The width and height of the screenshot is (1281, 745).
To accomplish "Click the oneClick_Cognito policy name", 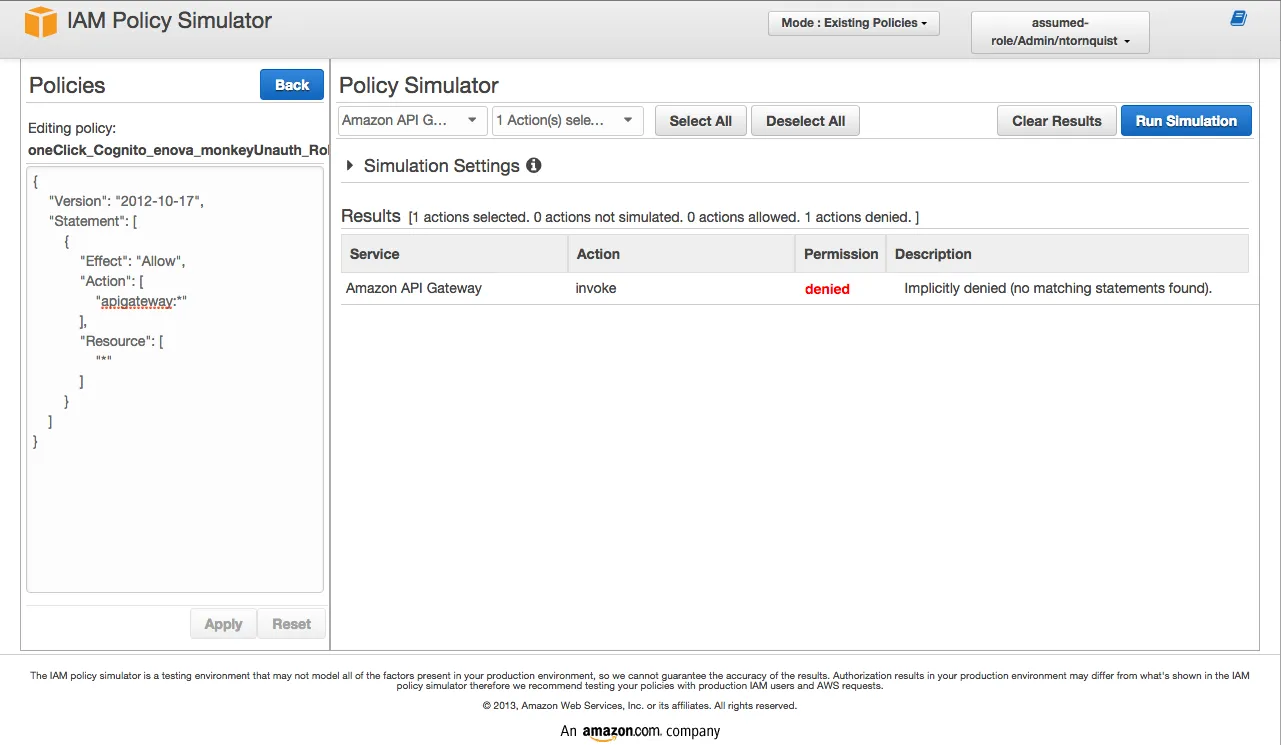I will tap(178, 150).
